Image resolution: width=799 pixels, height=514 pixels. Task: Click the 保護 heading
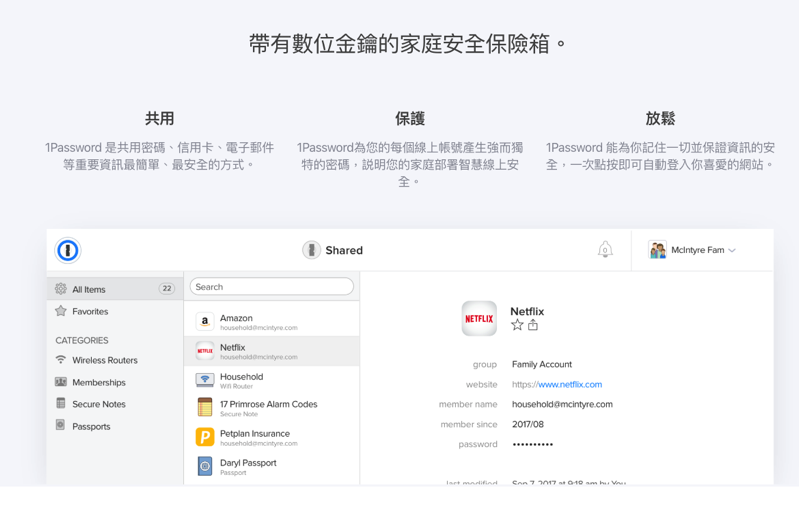tap(410, 118)
